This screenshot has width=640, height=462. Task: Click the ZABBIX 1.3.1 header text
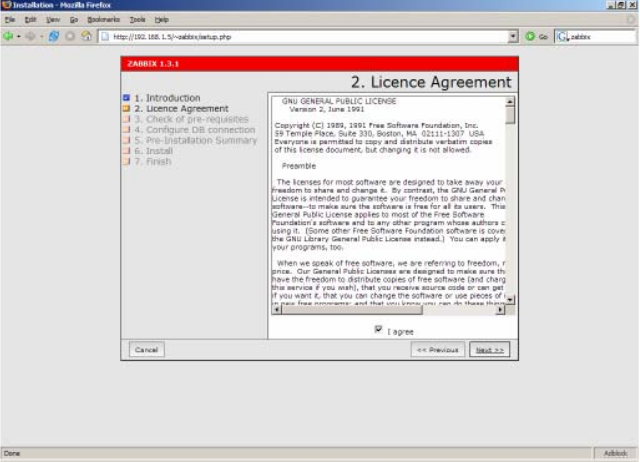pos(153,64)
